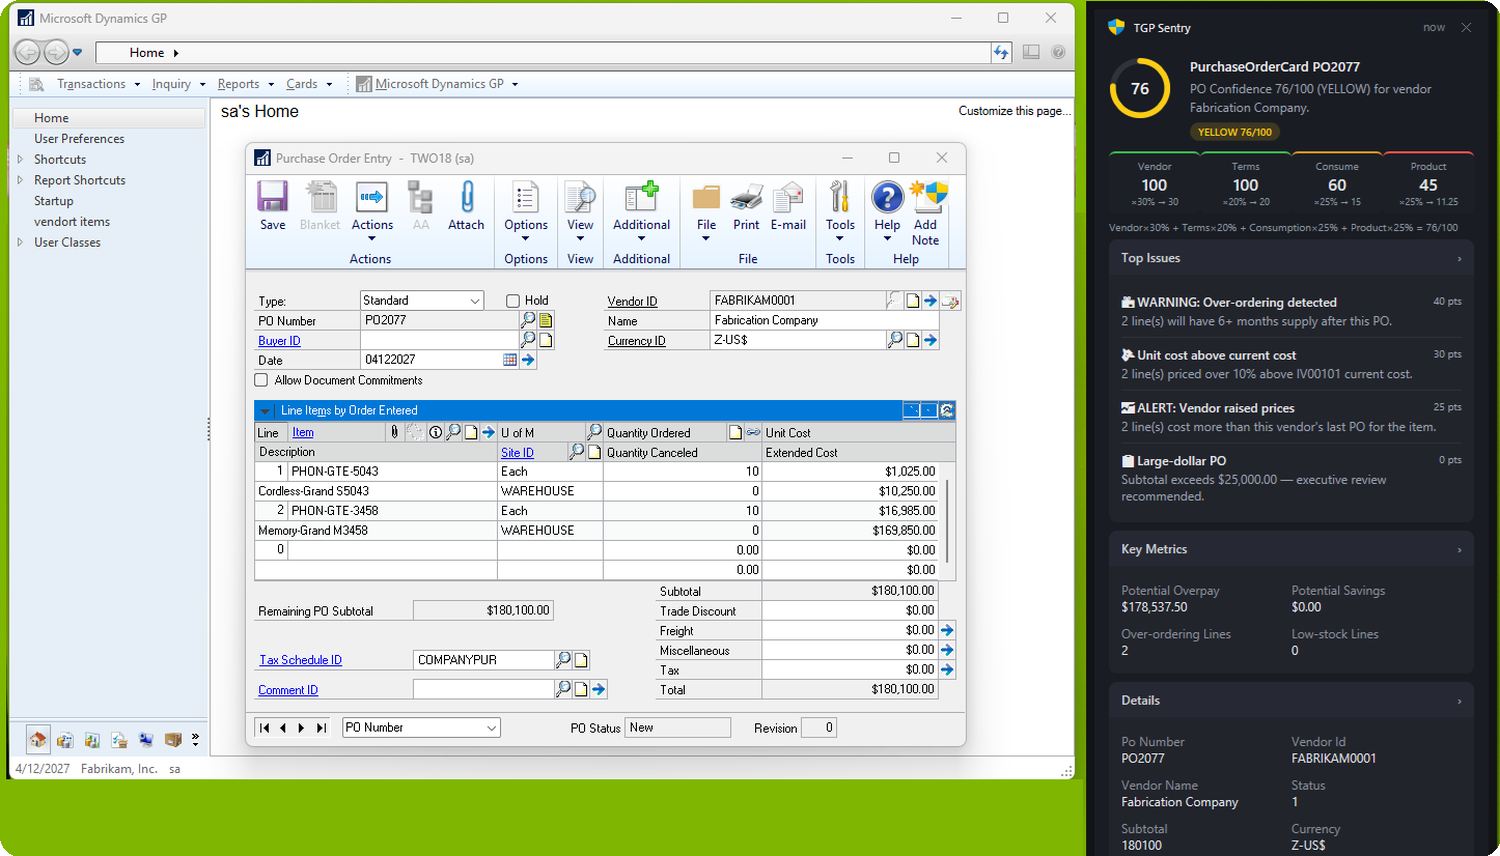Open the Date calendar picker icon
The width and height of the screenshot is (1500, 856).
510,360
